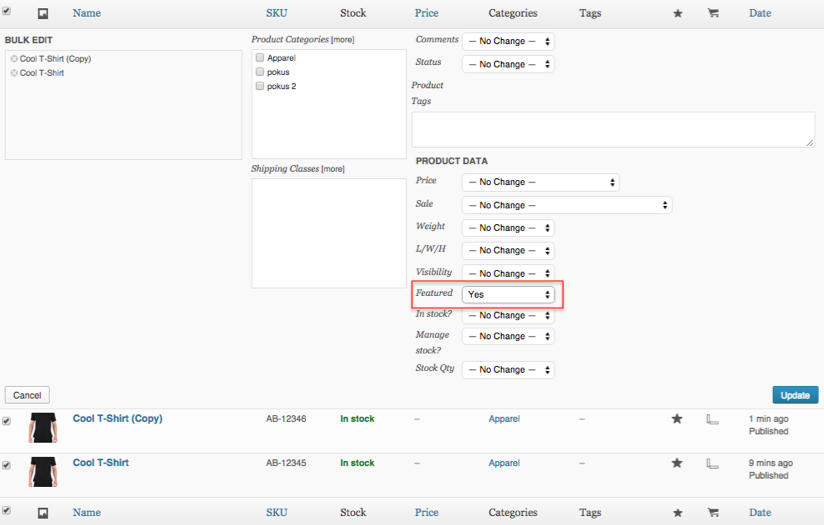Sort products by Date in top header
The height and width of the screenshot is (525, 824).
pos(760,13)
